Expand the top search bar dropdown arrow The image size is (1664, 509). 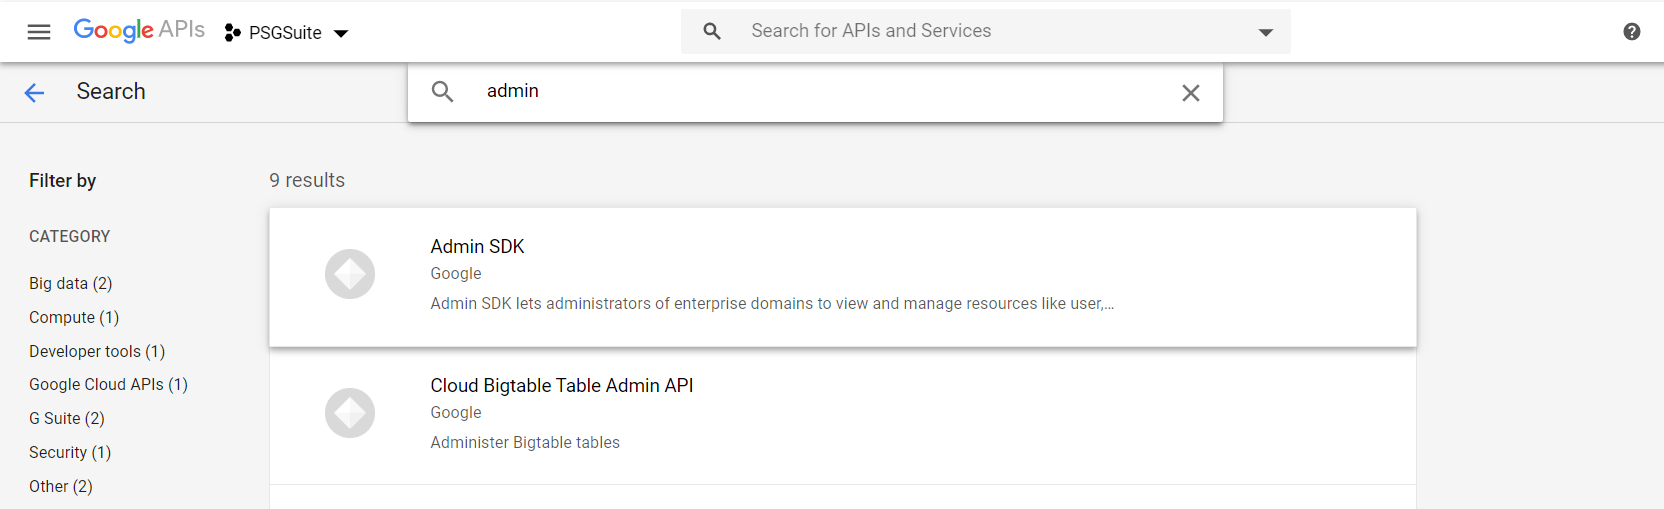click(1265, 32)
